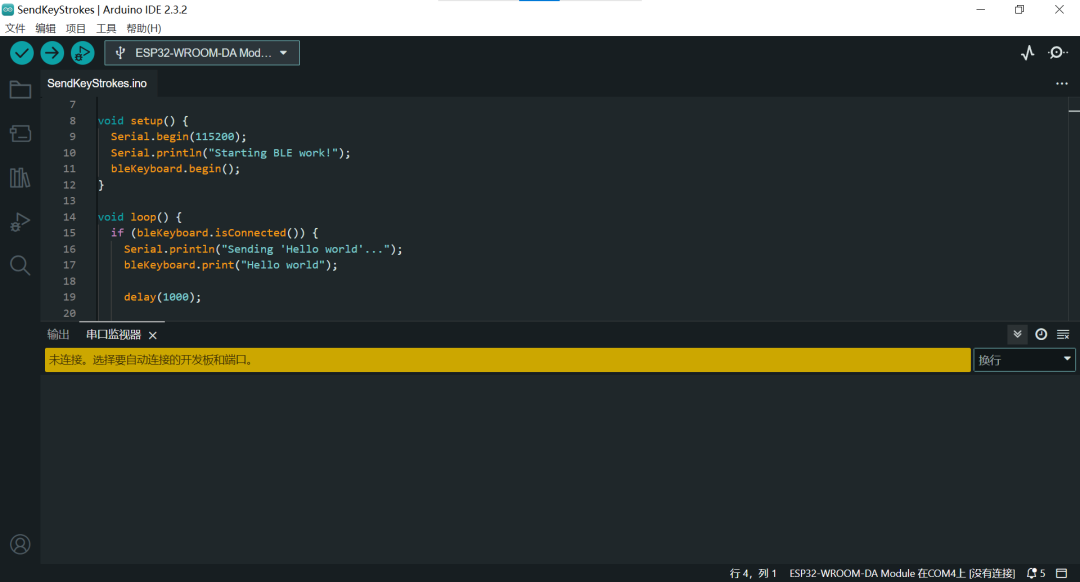Open the ESP32-WROOM-DA board selector dropdown
The image size is (1080, 582).
(x=201, y=52)
